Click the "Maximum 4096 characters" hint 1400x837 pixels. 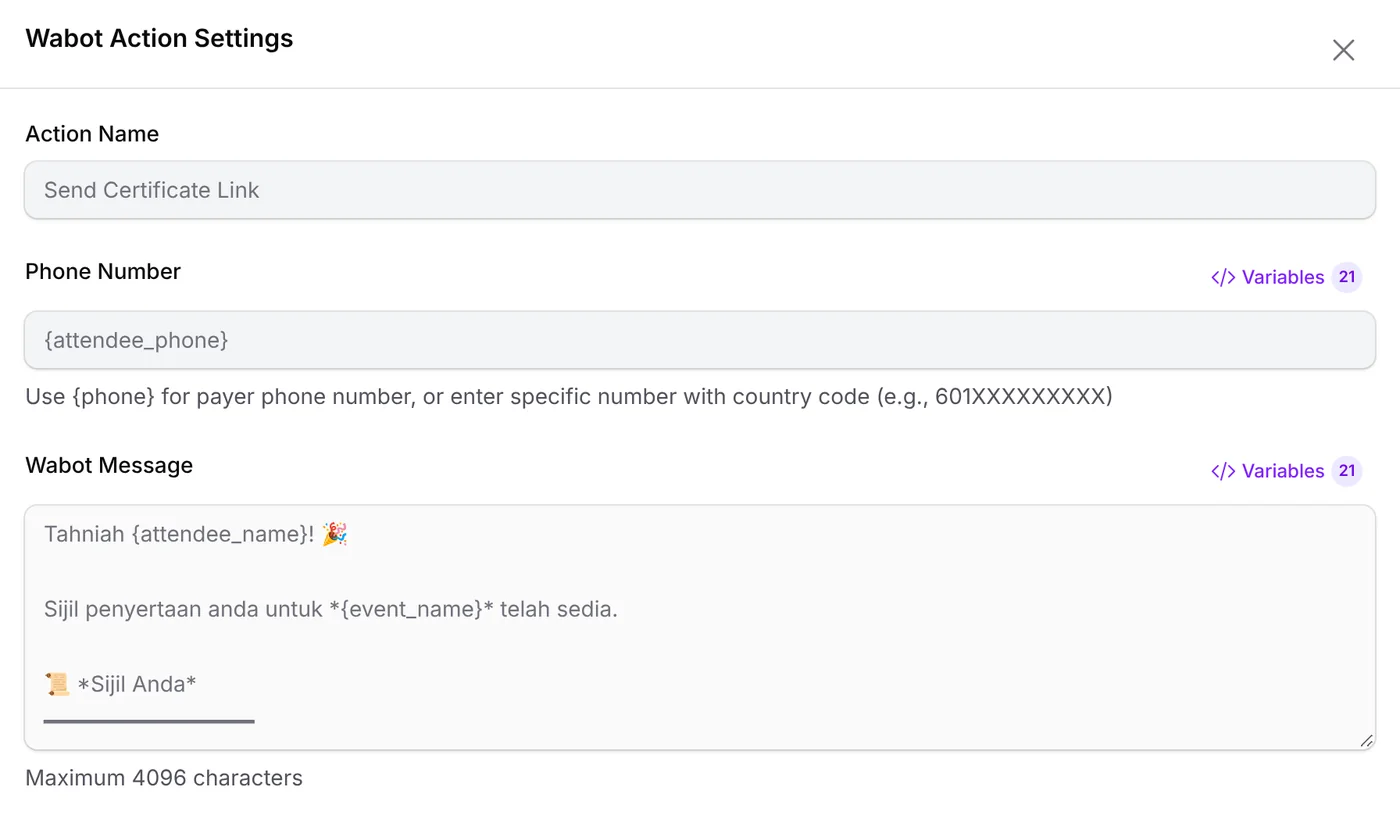click(164, 778)
